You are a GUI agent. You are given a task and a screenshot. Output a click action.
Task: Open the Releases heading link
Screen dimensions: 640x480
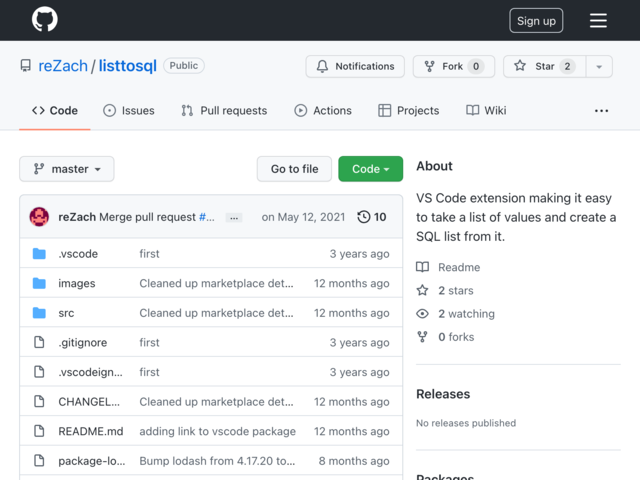coord(443,394)
